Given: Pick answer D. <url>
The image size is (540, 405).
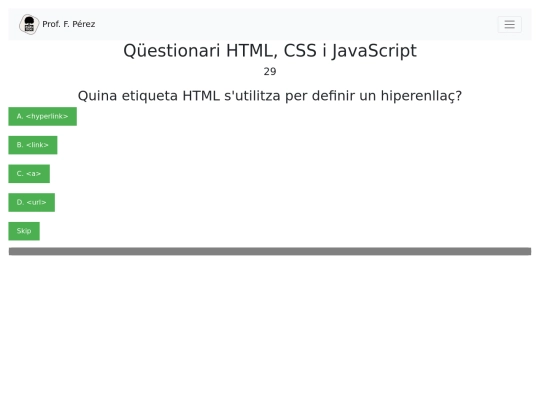Looking at the screenshot, I should pyautogui.click(x=32, y=202).
